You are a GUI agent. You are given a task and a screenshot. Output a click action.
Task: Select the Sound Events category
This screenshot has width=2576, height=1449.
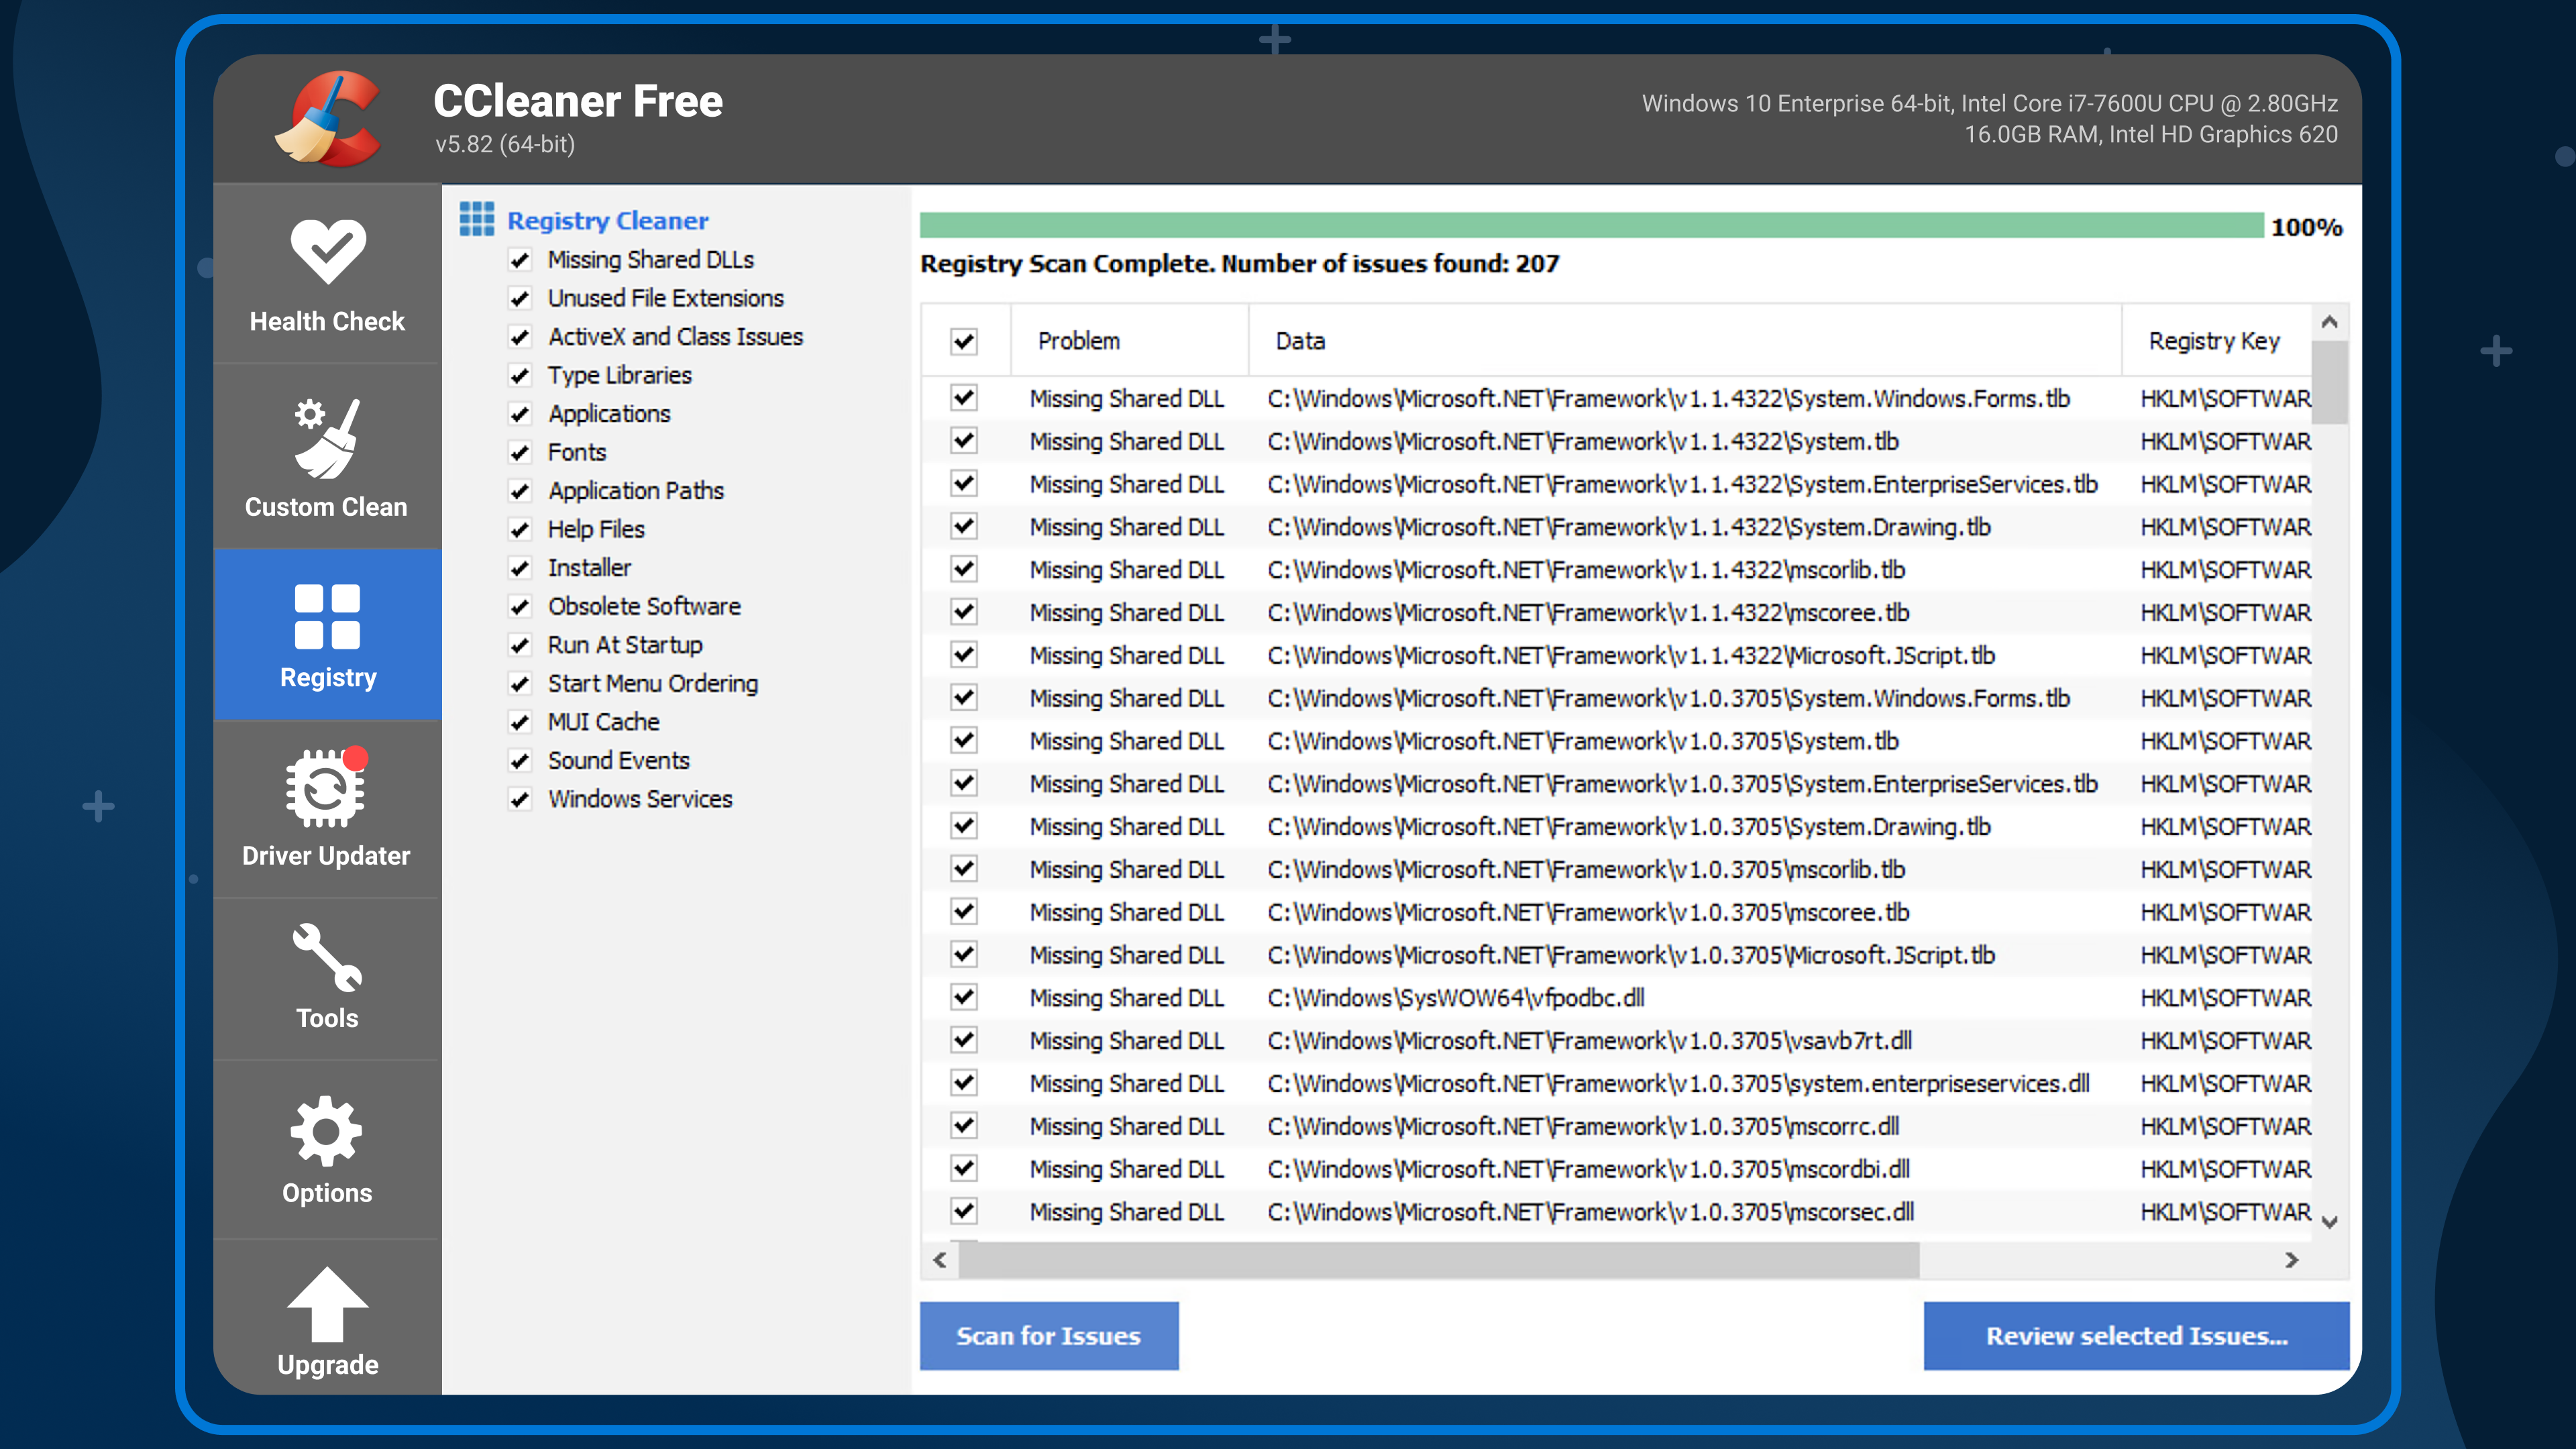[x=619, y=759]
